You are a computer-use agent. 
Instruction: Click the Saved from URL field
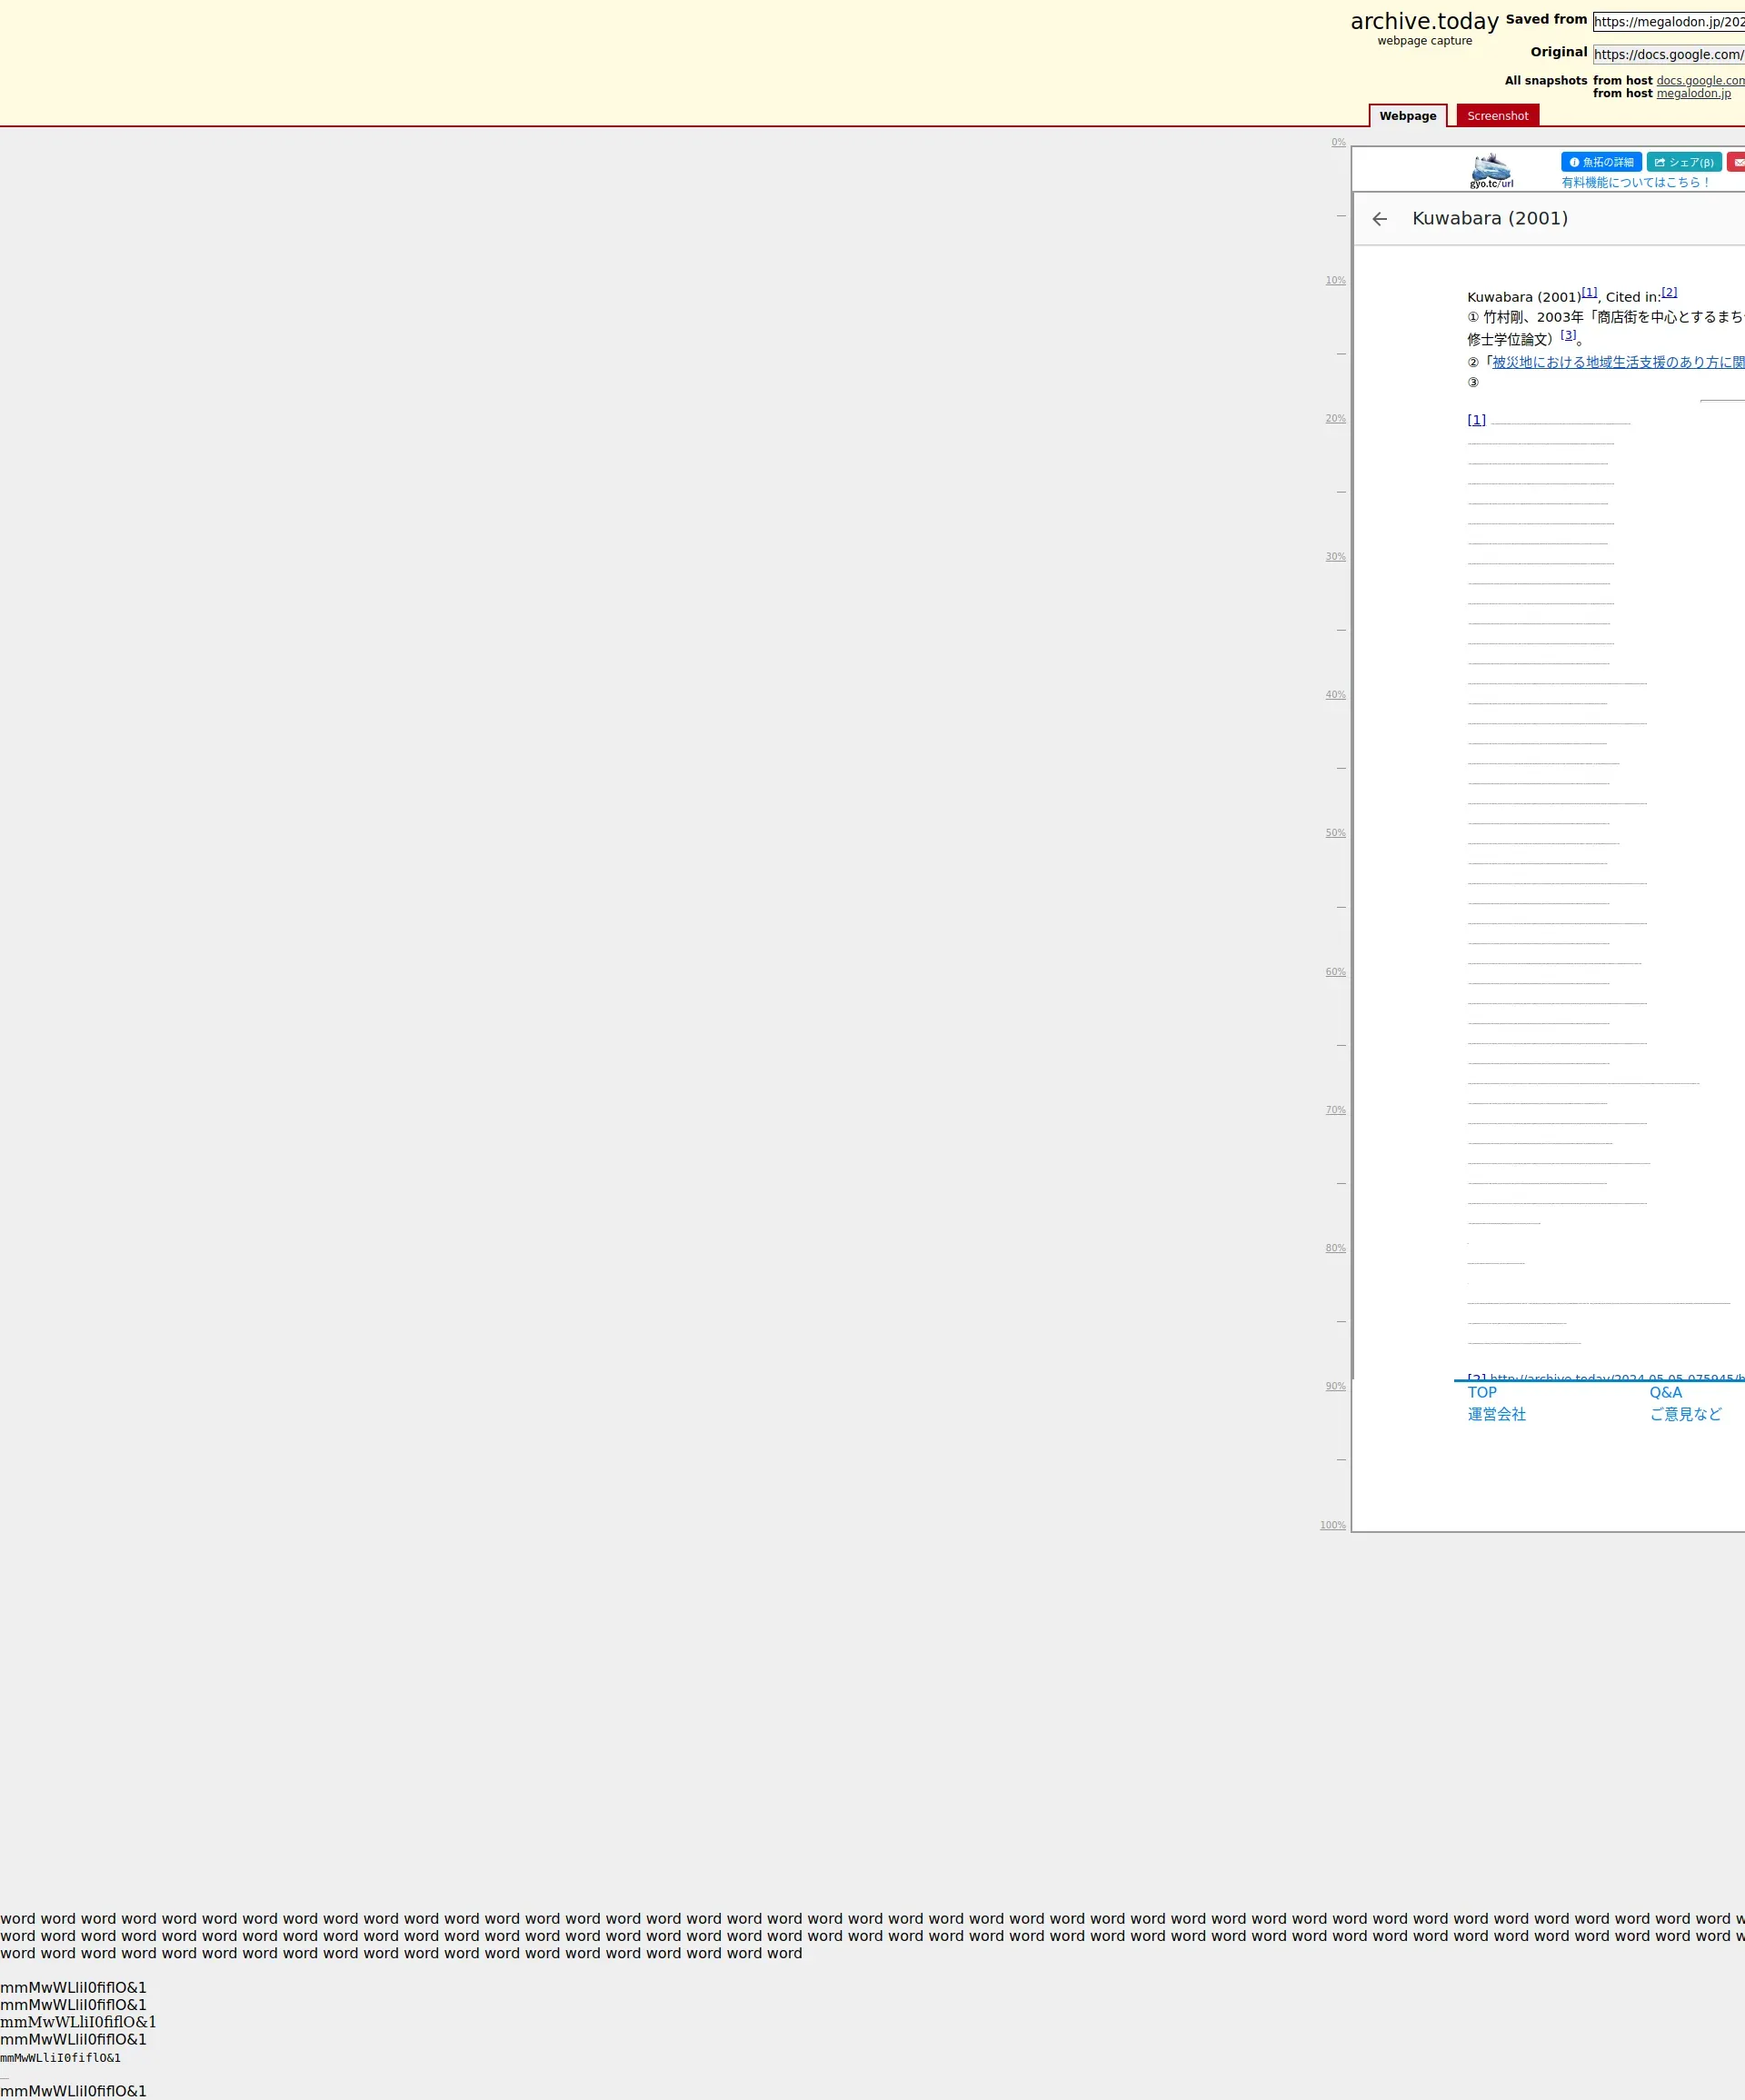point(1668,22)
